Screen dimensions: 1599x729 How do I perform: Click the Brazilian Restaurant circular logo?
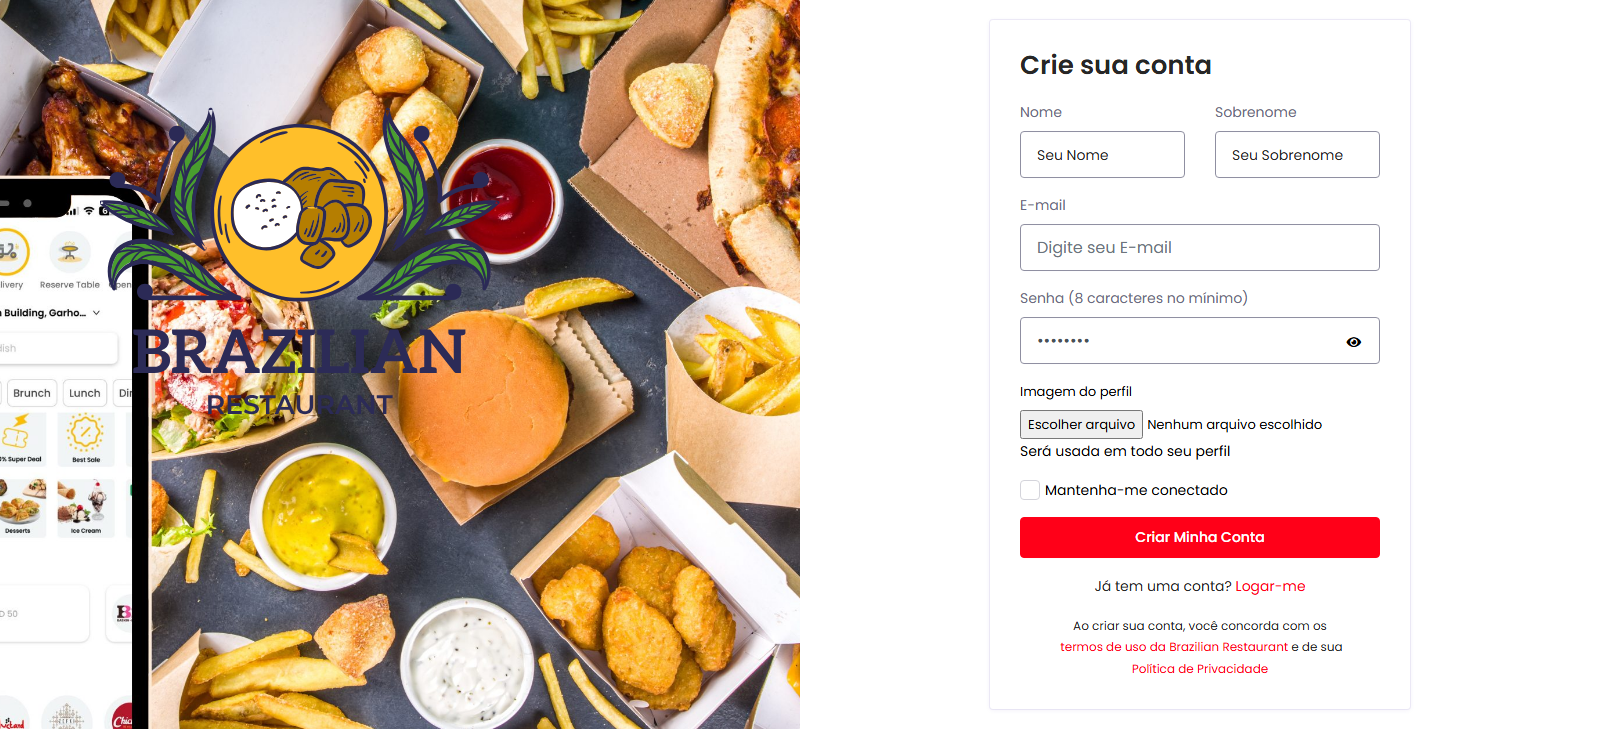[300, 212]
